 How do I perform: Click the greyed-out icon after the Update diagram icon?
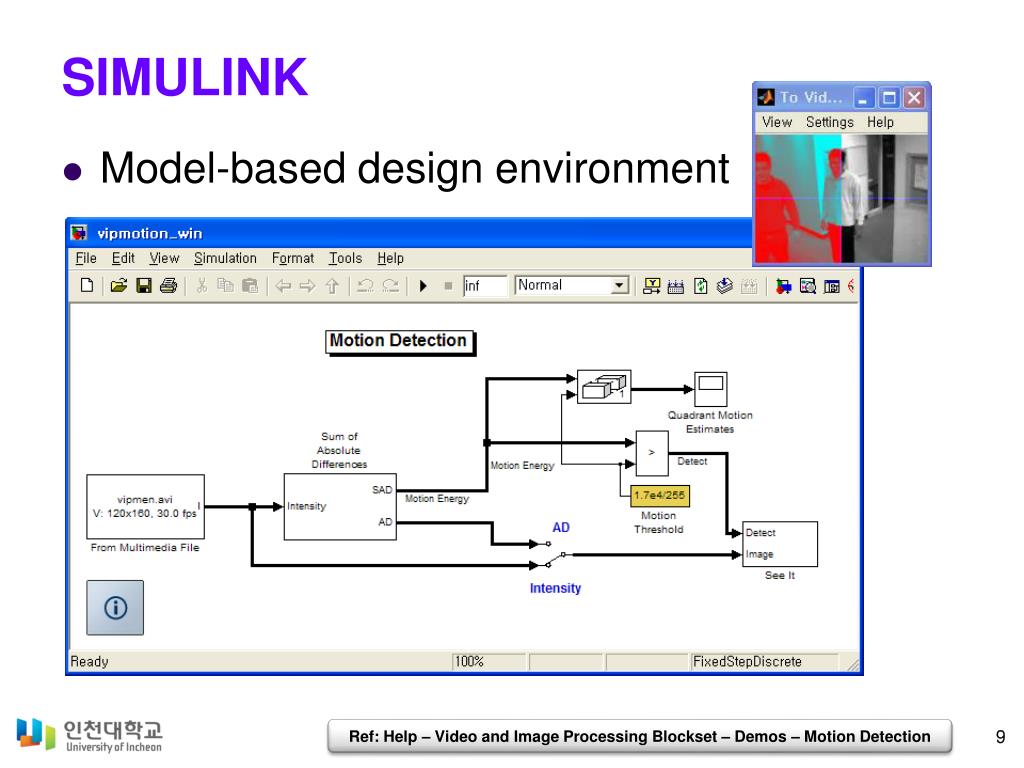coord(749,285)
